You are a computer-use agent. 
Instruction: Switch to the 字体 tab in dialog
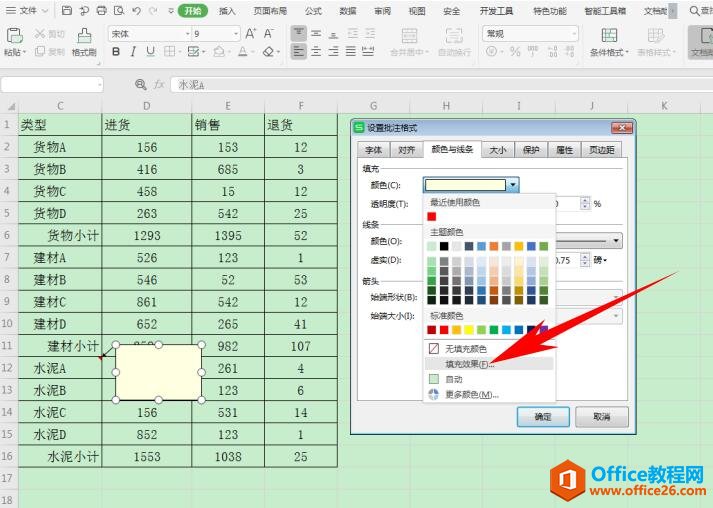coord(373,150)
